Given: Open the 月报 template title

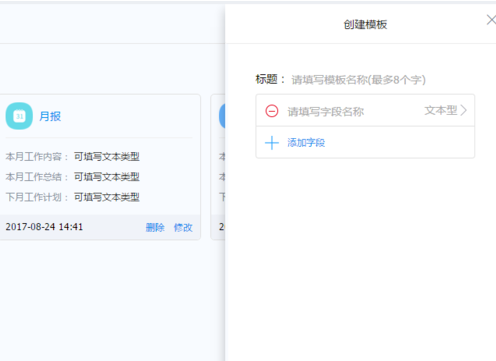Looking at the screenshot, I should 50,116.
